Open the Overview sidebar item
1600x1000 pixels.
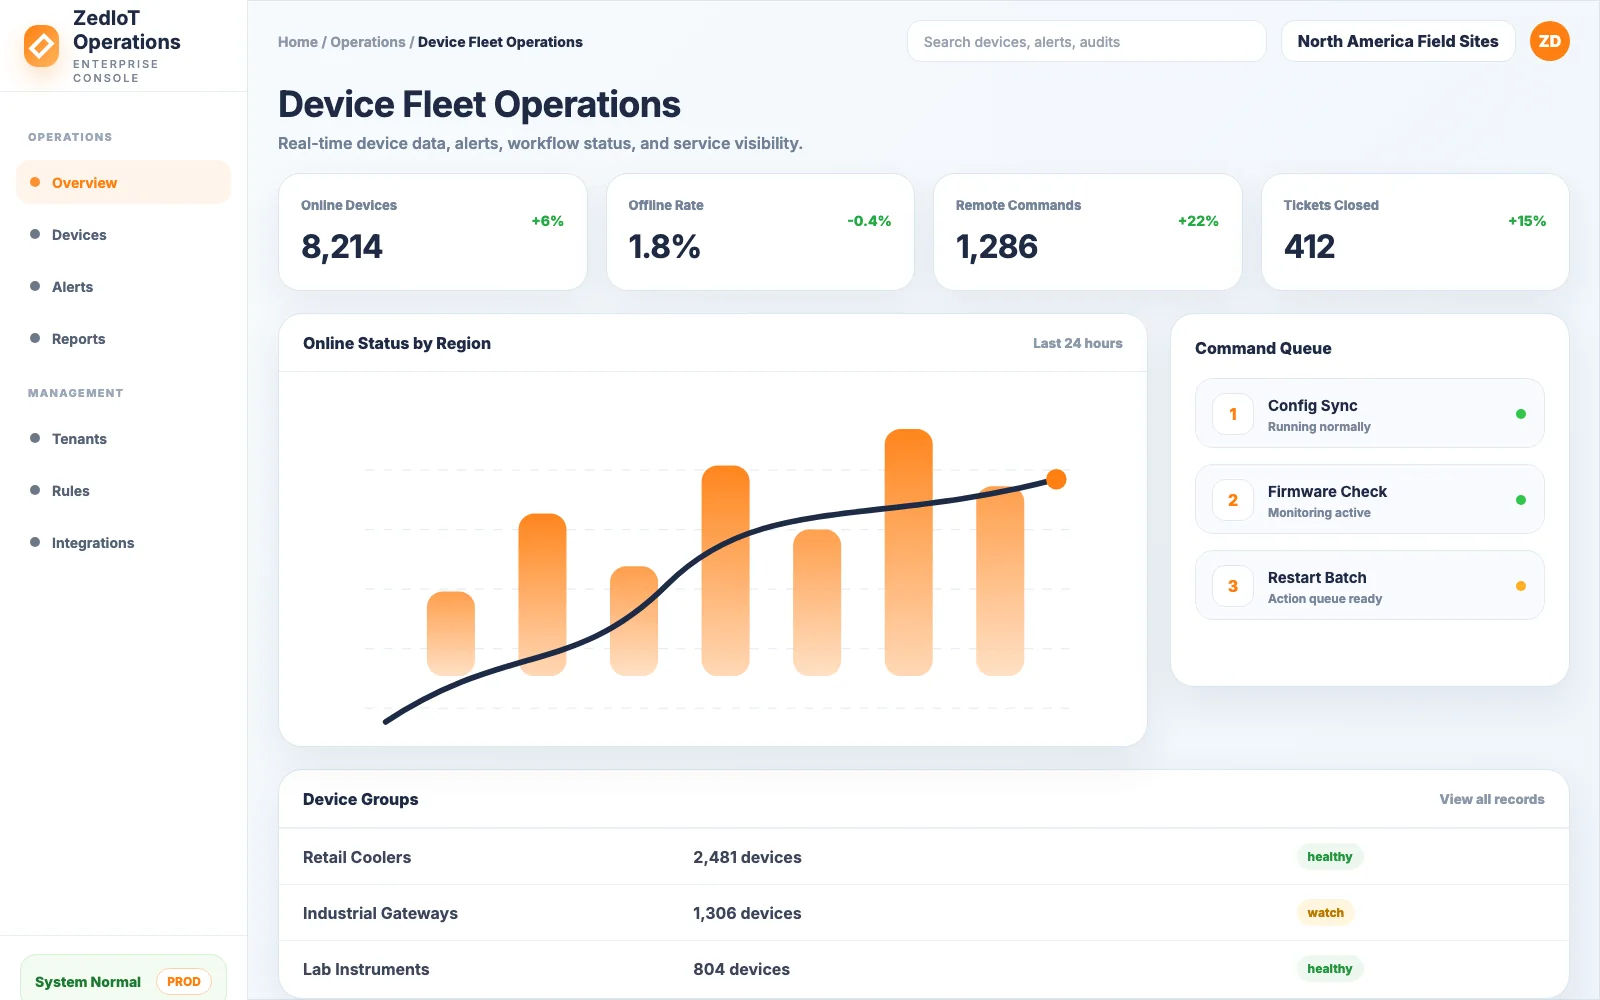pyautogui.click(x=123, y=182)
